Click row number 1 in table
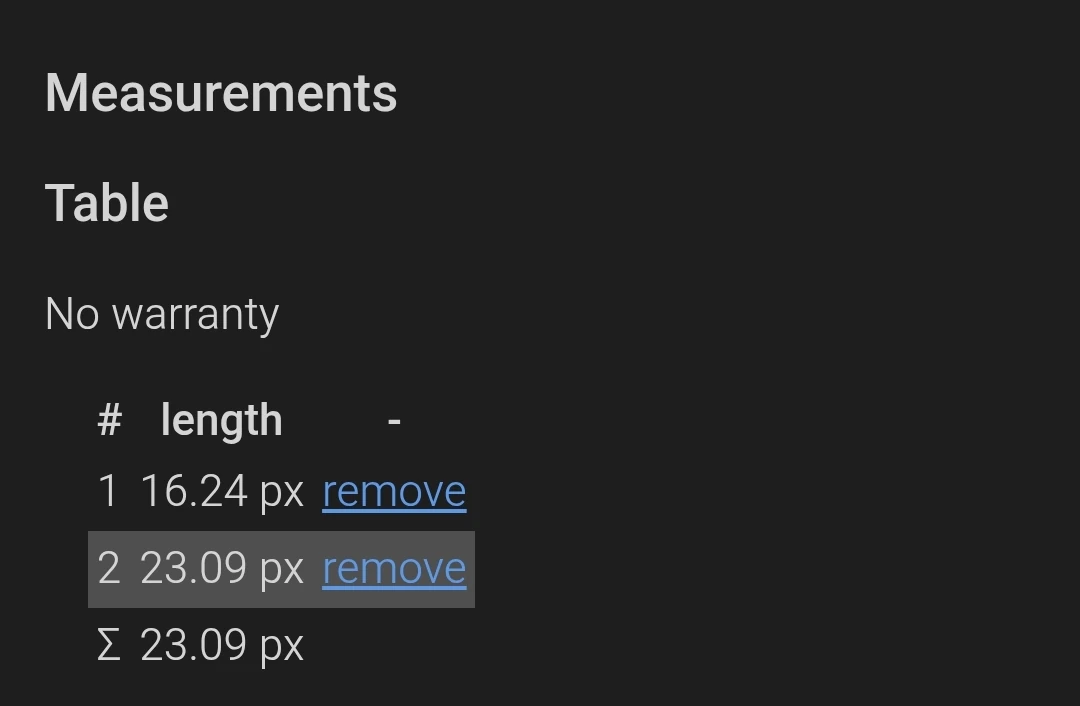Screen dimensions: 1080x706 click(x=108, y=491)
